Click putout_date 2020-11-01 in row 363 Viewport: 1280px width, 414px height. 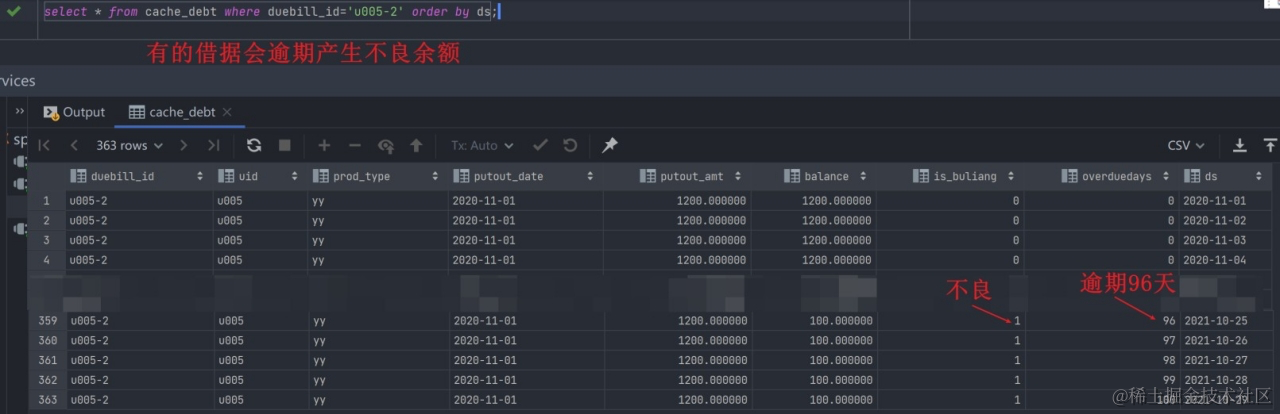pos(523,401)
